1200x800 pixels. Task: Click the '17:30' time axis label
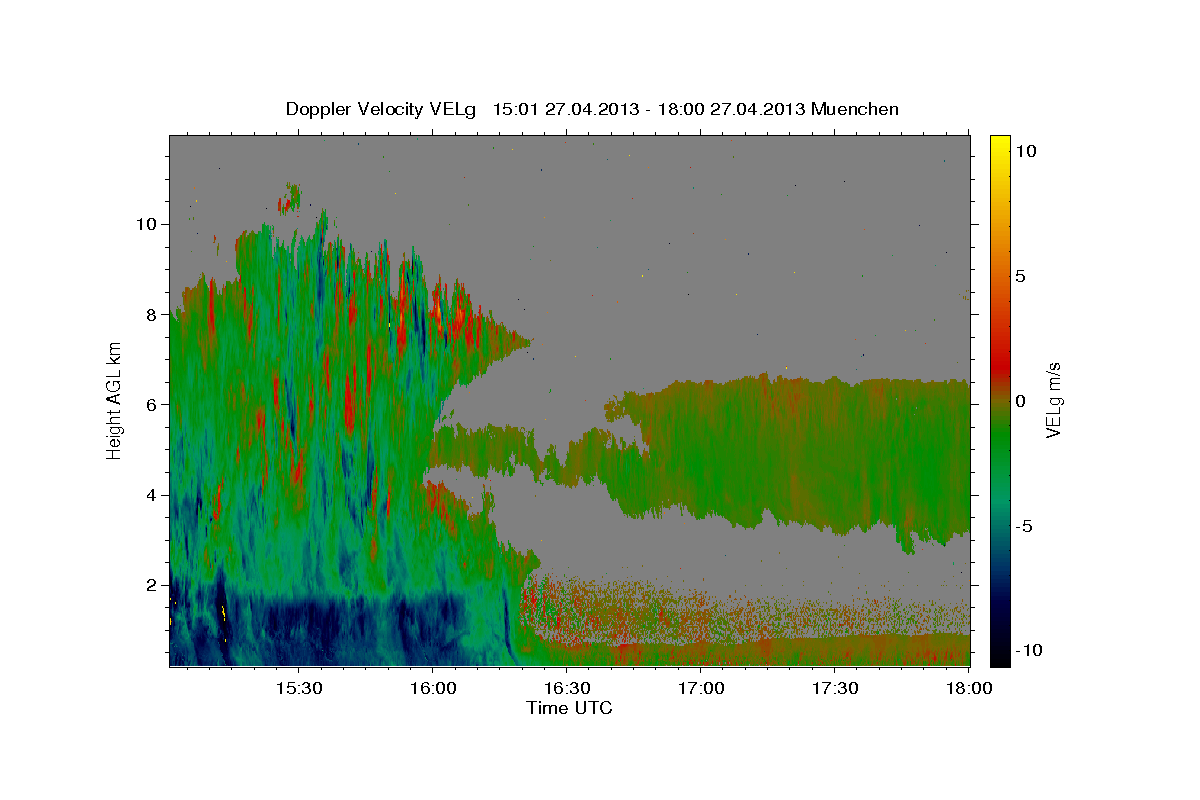tap(835, 688)
